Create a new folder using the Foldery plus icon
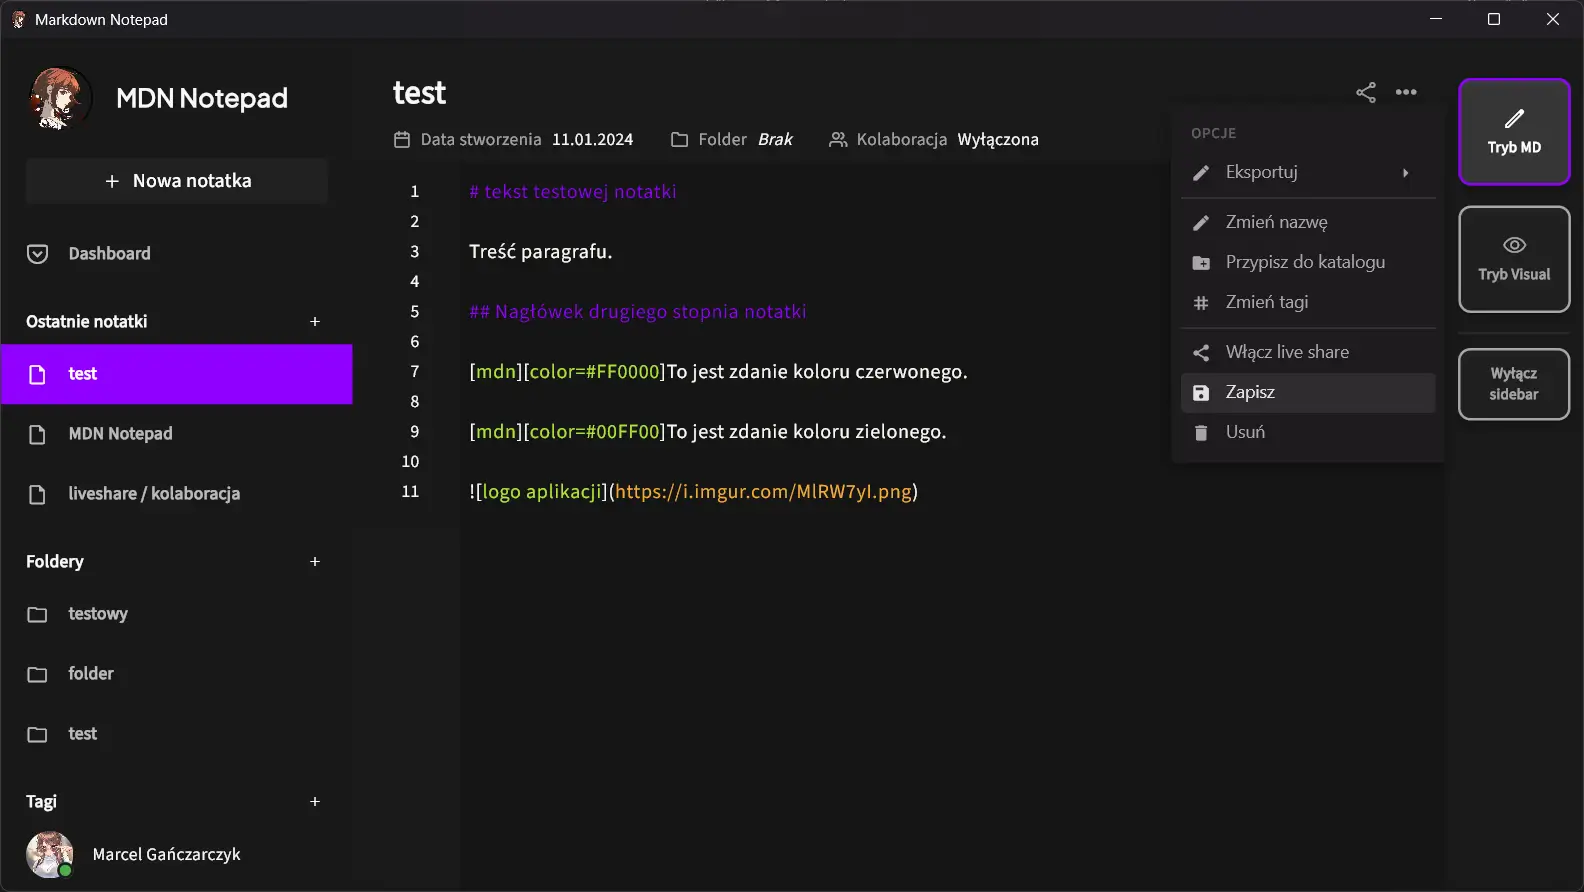The image size is (1584, 892). (315, 562)
